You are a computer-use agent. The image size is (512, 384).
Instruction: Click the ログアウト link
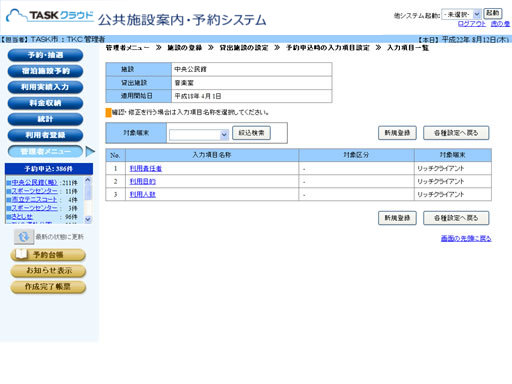tap(472, 24)
